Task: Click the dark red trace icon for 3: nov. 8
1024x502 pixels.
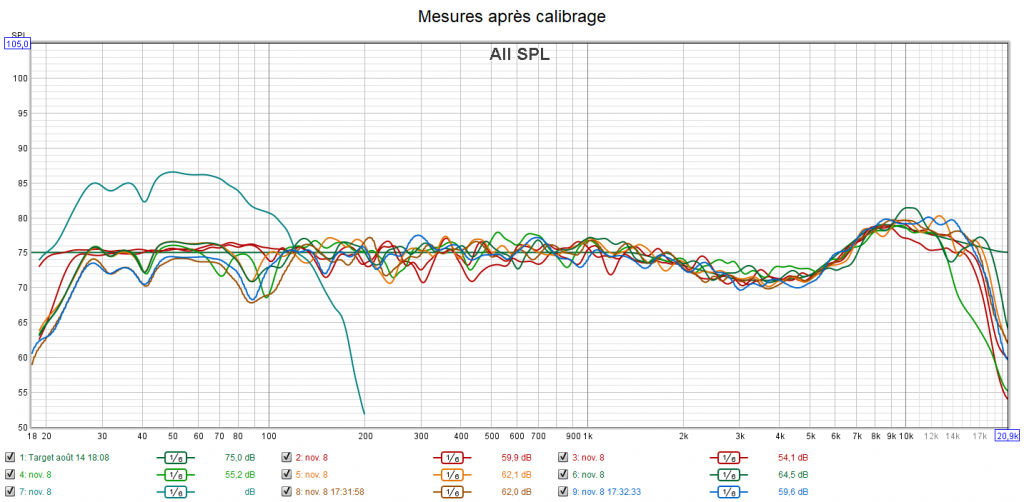Action: pyautogui.click(x=727, y=457)
